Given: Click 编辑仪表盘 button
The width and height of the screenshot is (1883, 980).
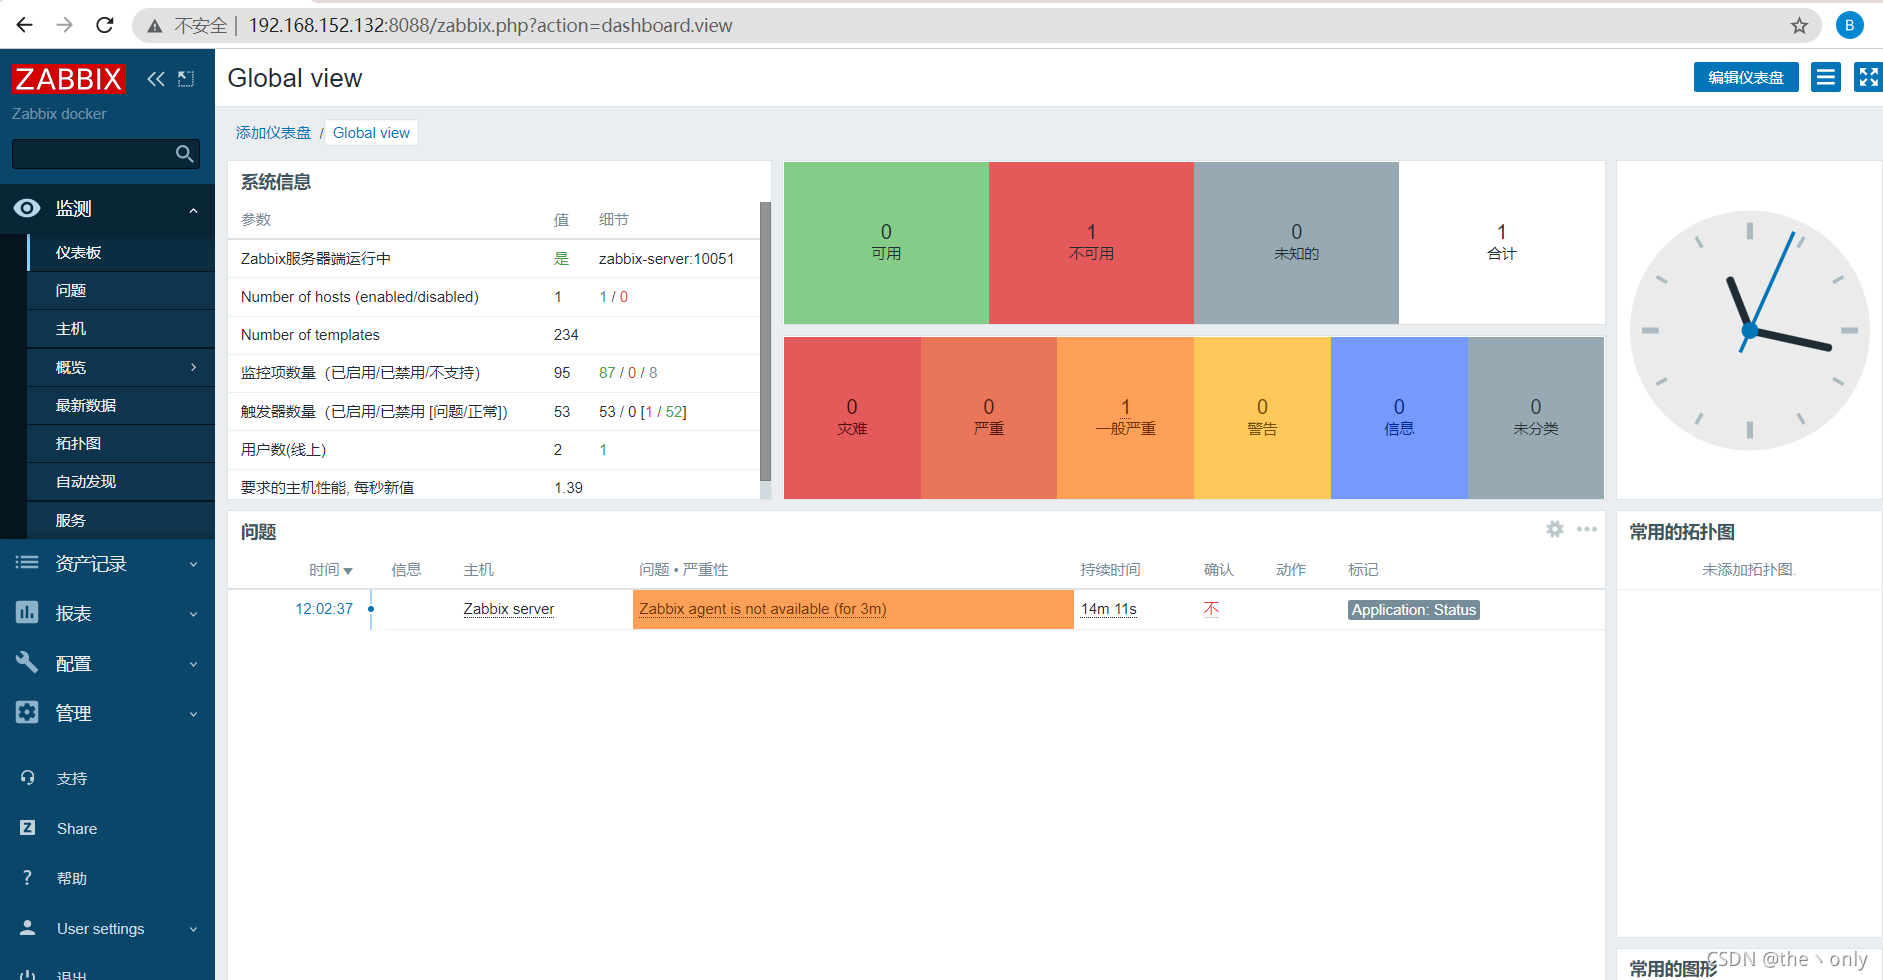Looking at the screenshot, I should [x=1745, y=77].
